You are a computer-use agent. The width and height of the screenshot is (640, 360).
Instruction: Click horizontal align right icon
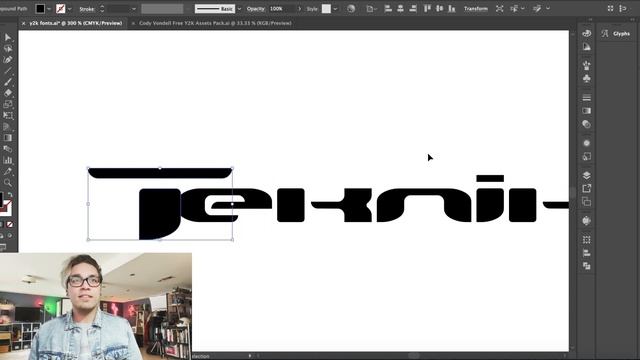click(x=413, y=8)
